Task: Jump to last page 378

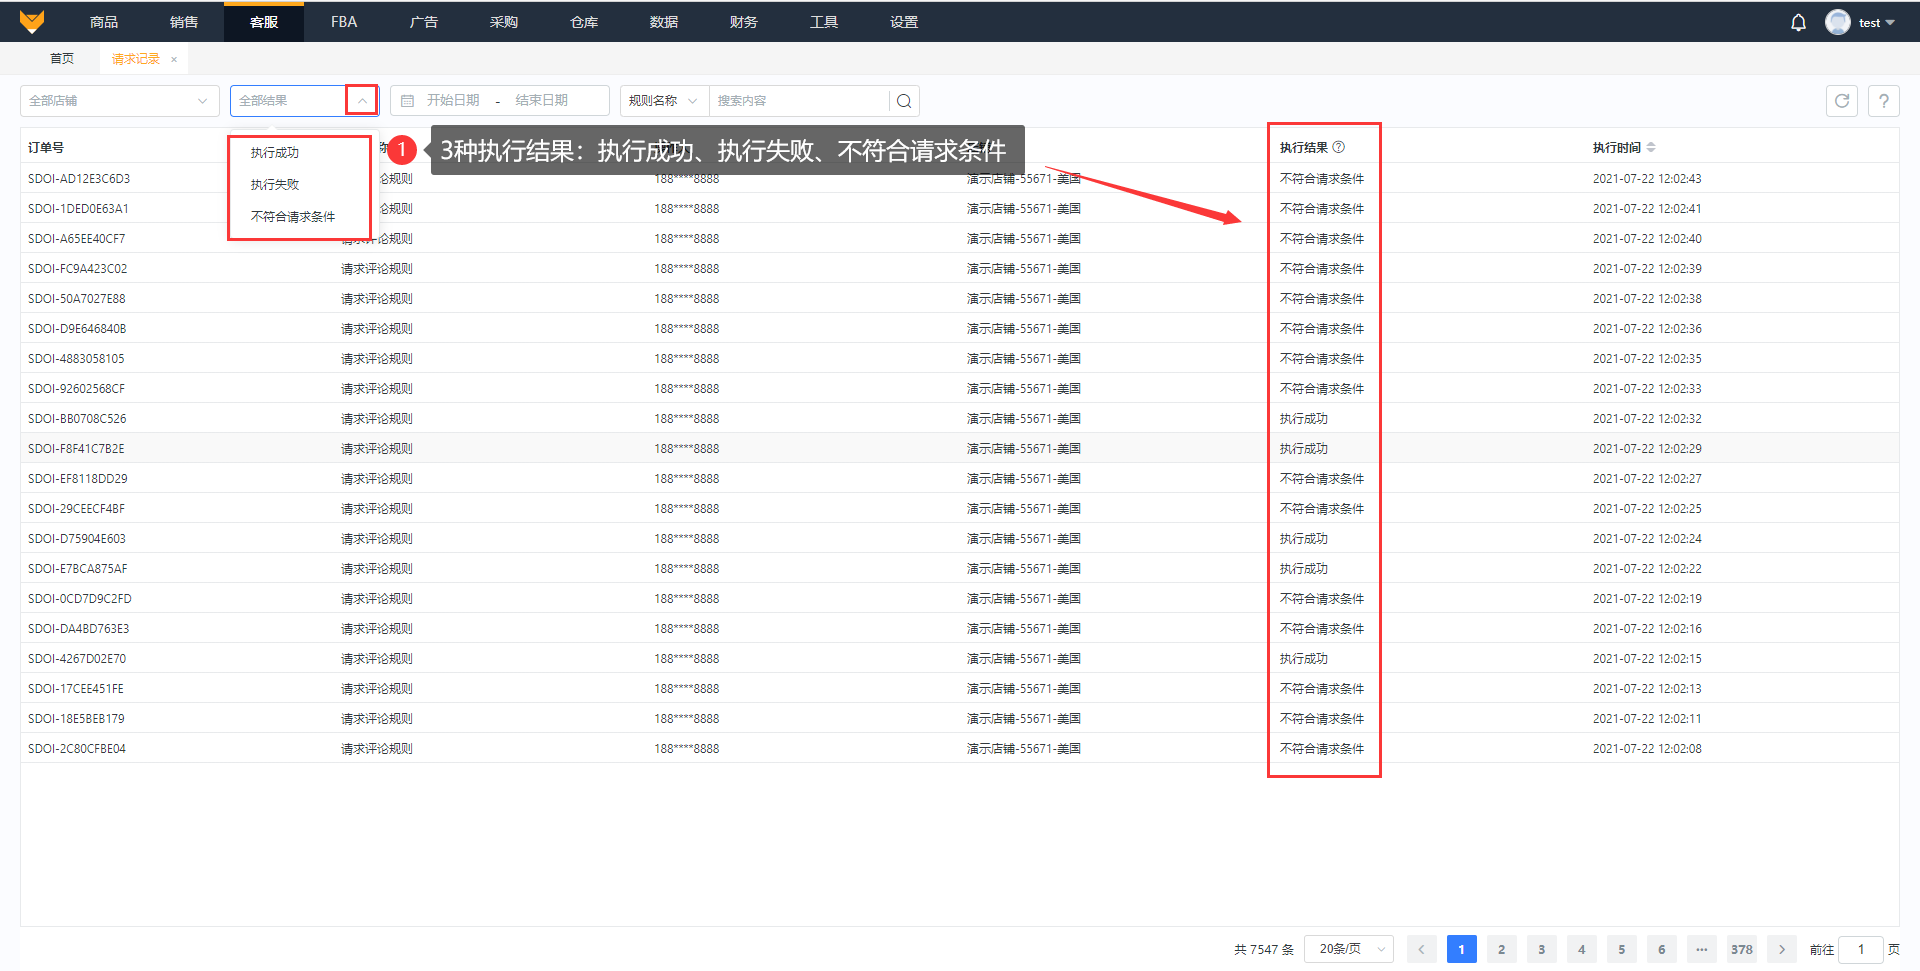Action: tap(1742, 949)
